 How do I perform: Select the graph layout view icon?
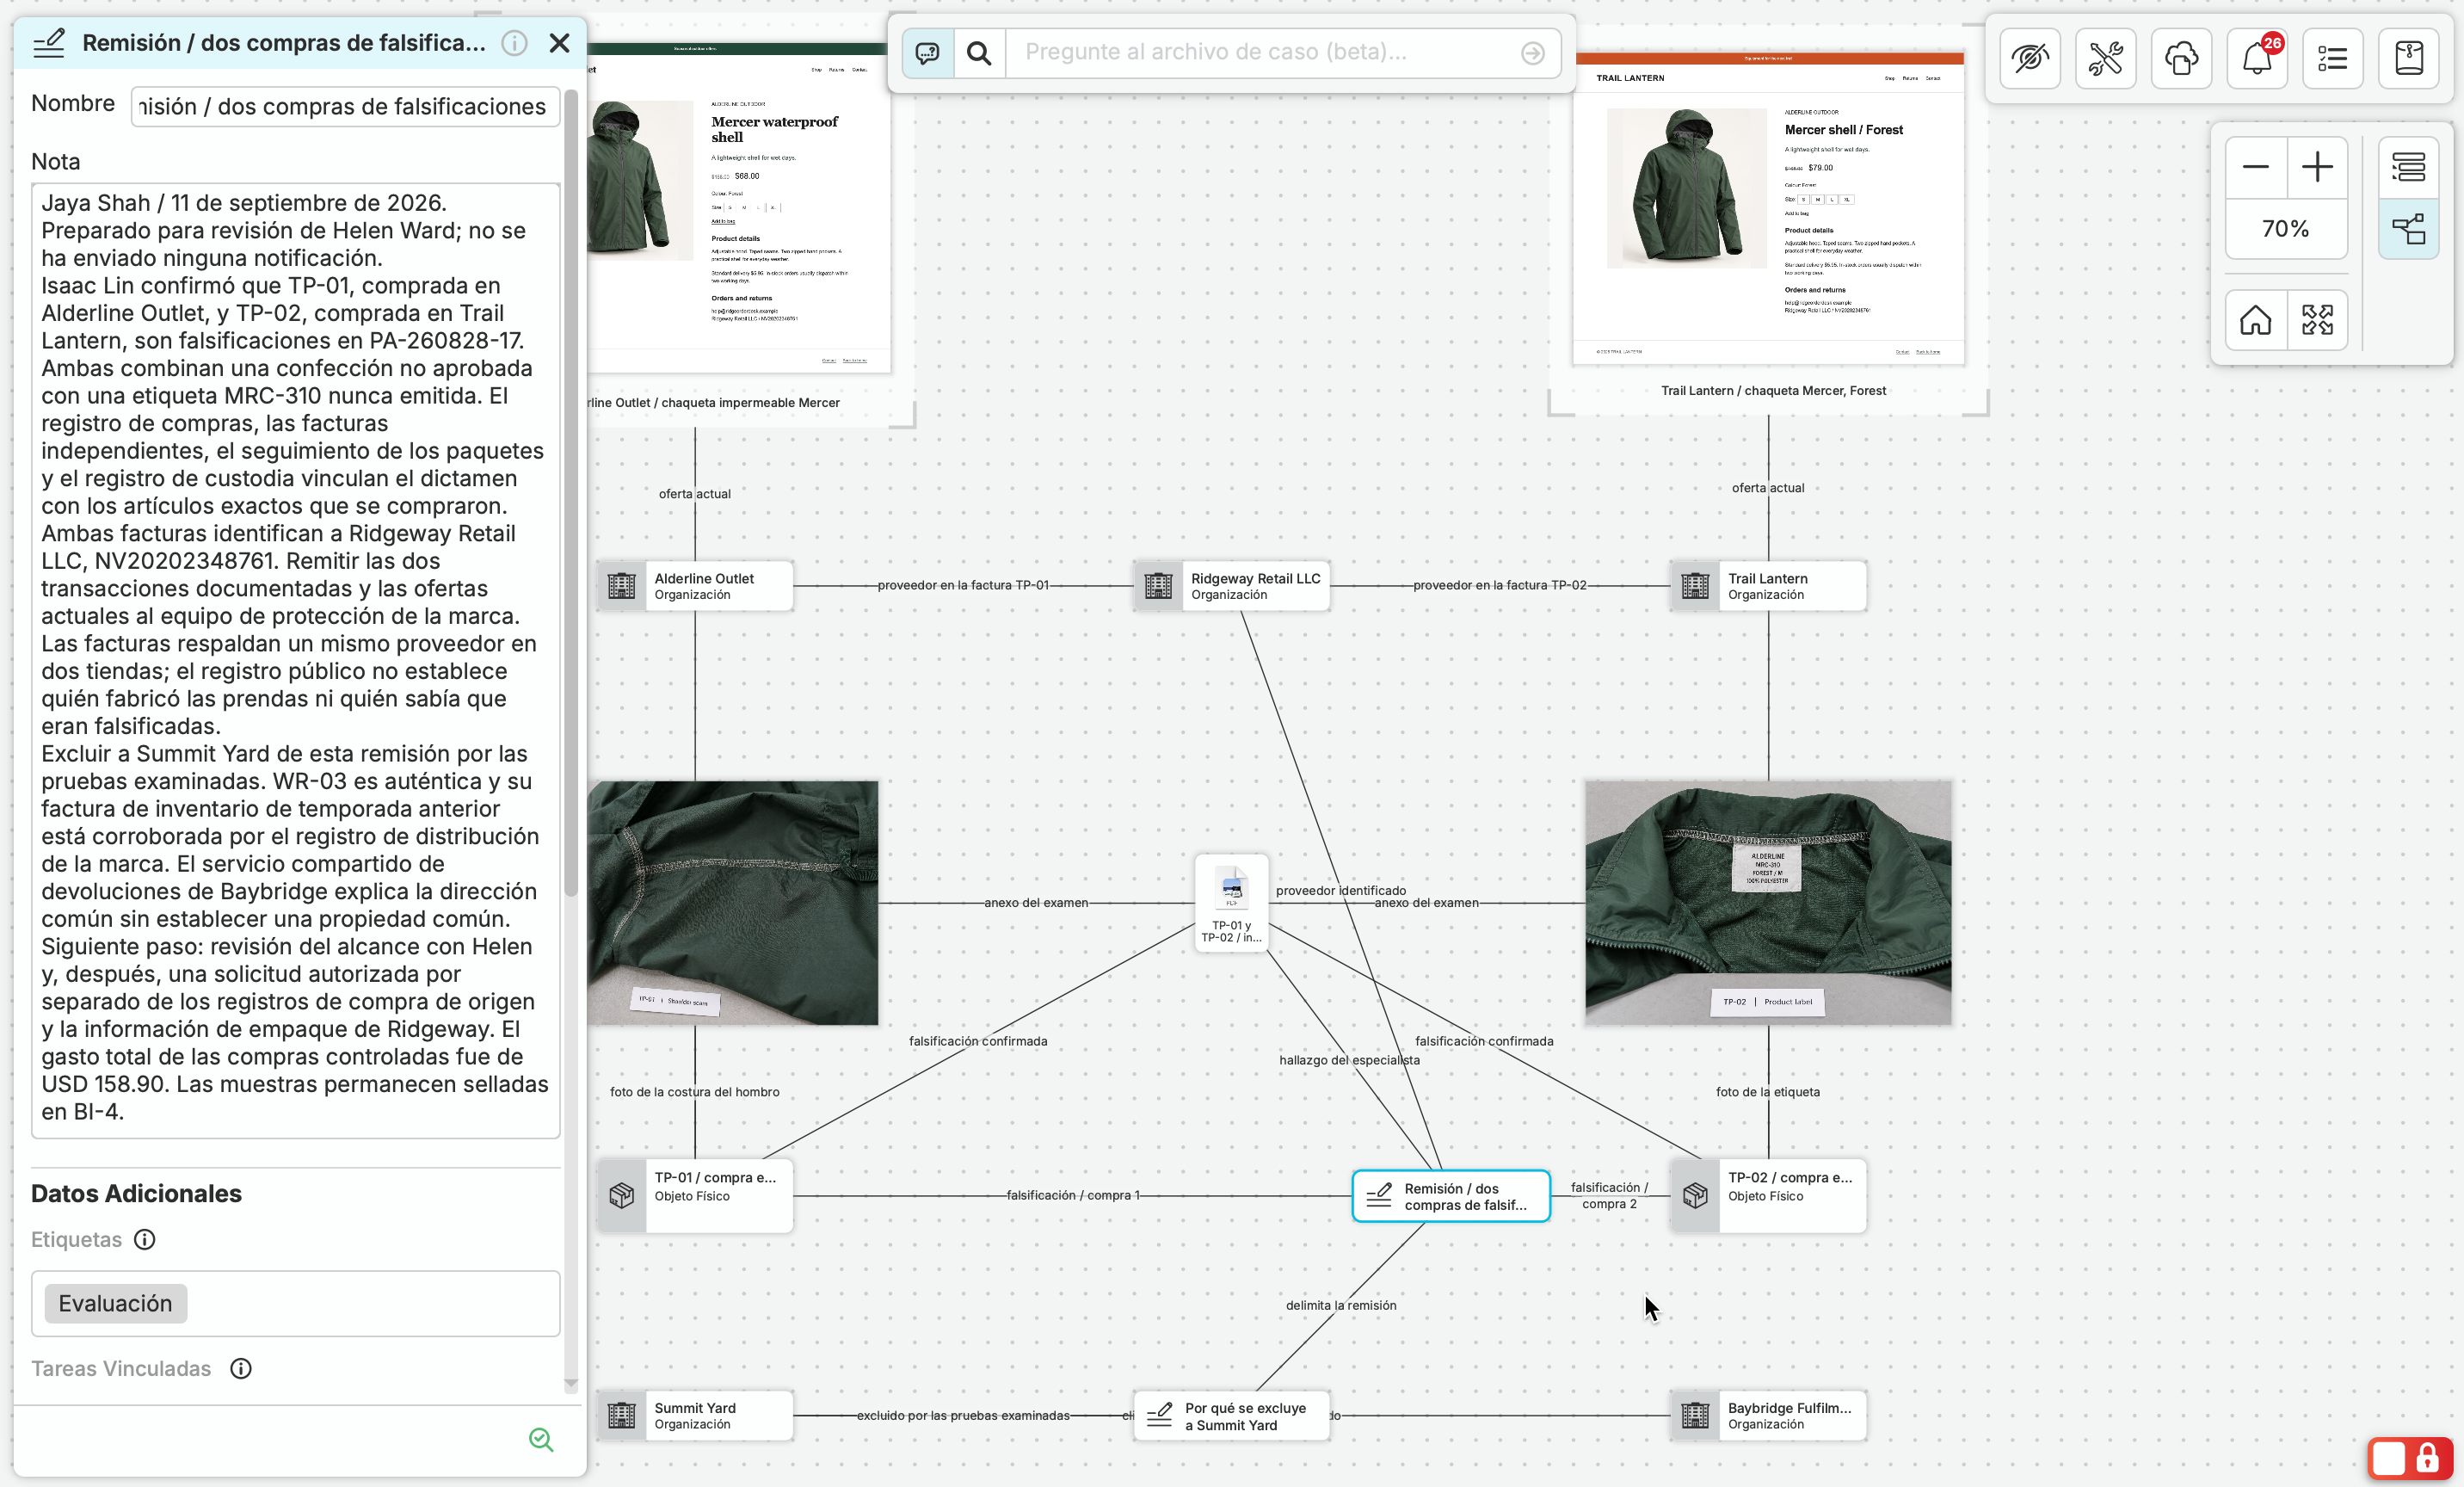pos(2408,229)
